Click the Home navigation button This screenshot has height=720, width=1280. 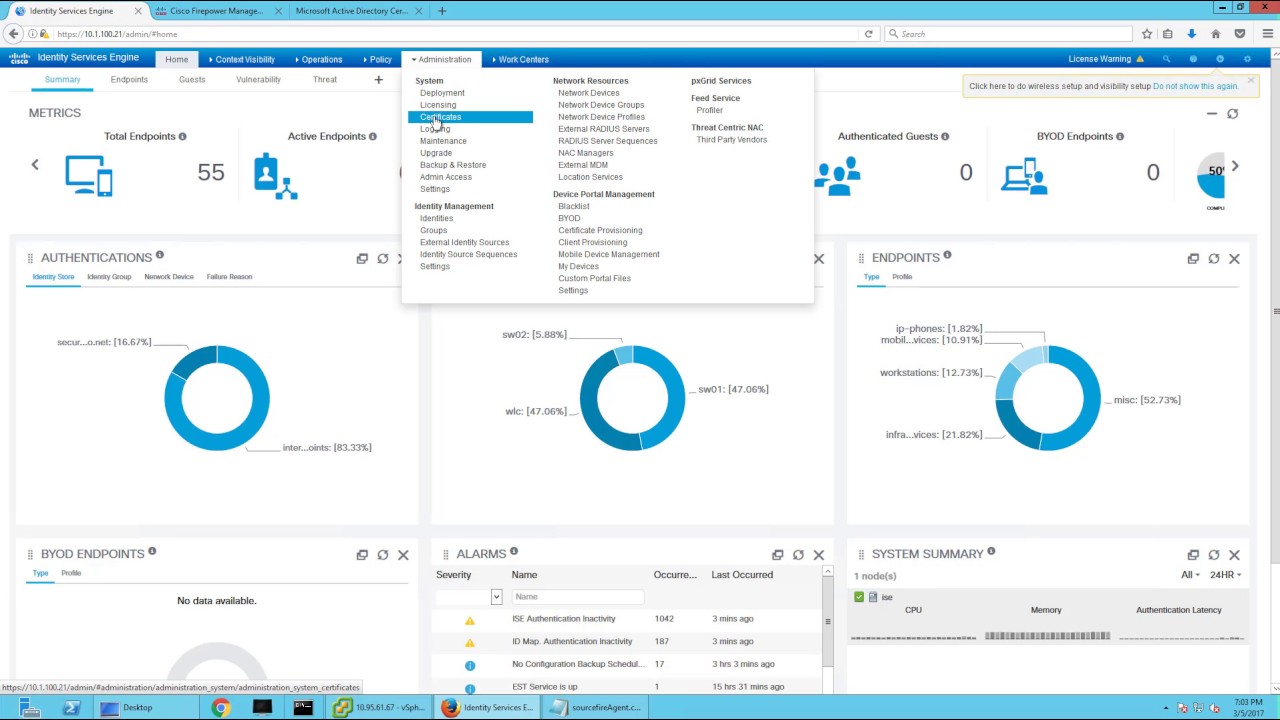[x=176, y=59]
